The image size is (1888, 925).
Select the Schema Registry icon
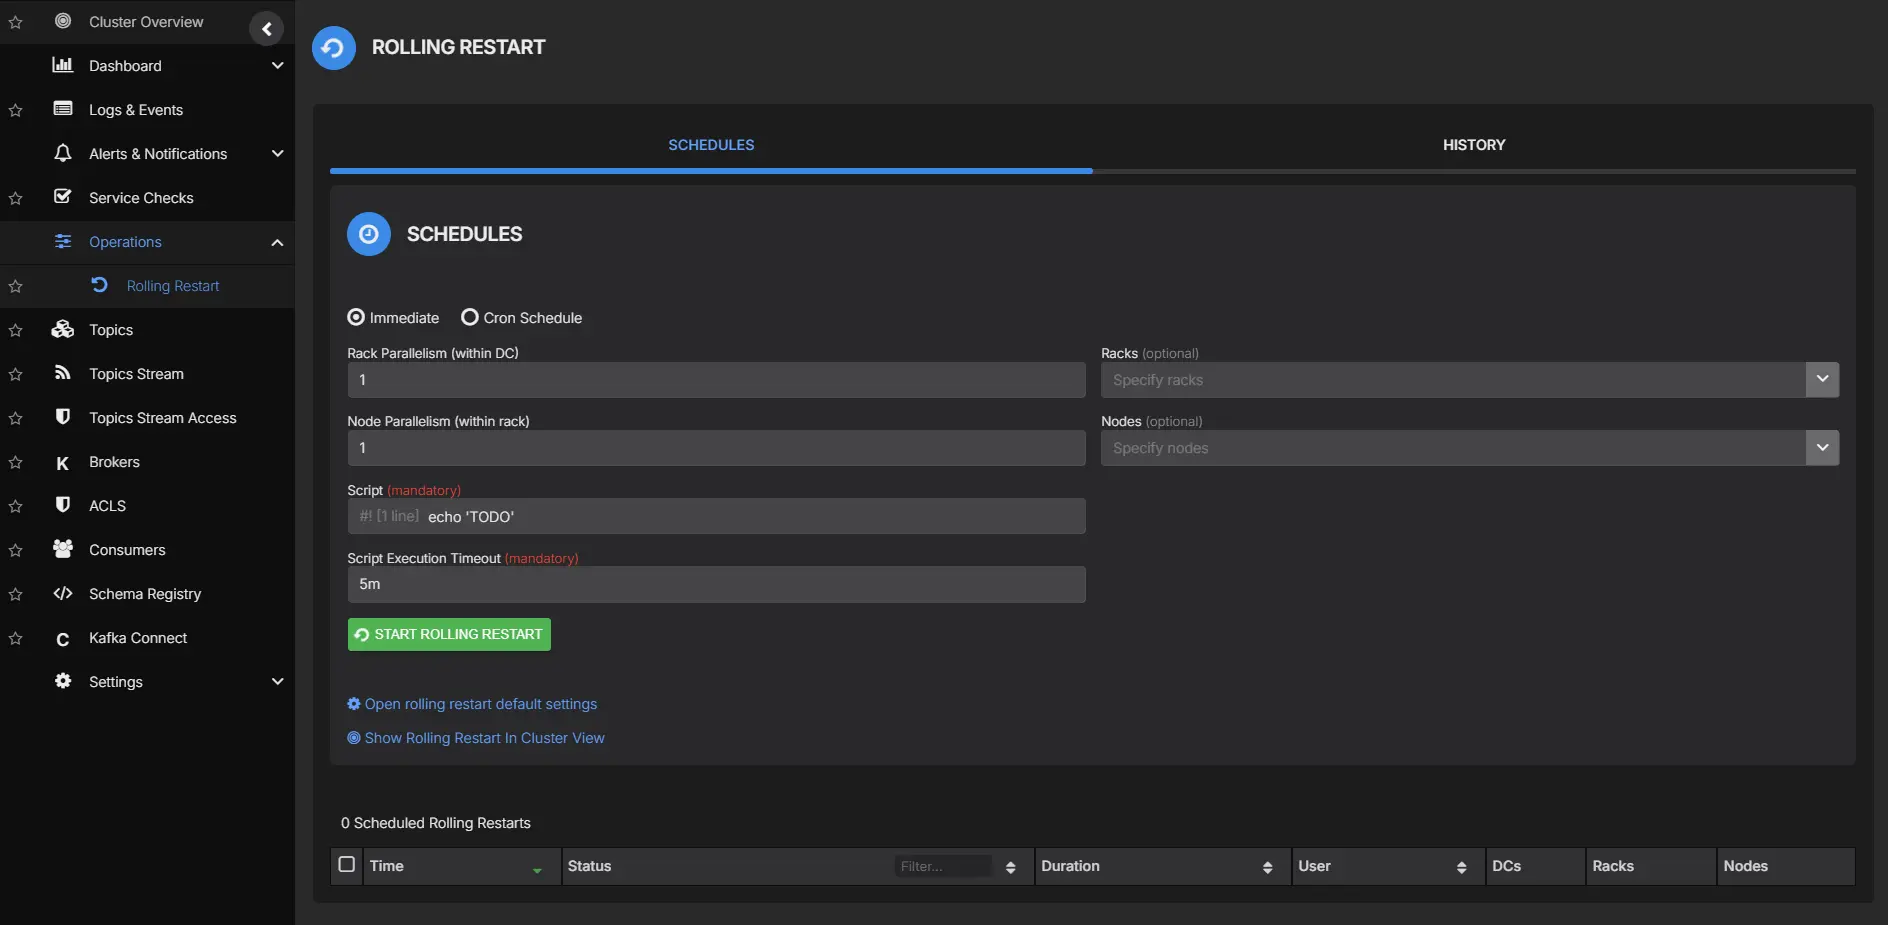coord(62,593)
